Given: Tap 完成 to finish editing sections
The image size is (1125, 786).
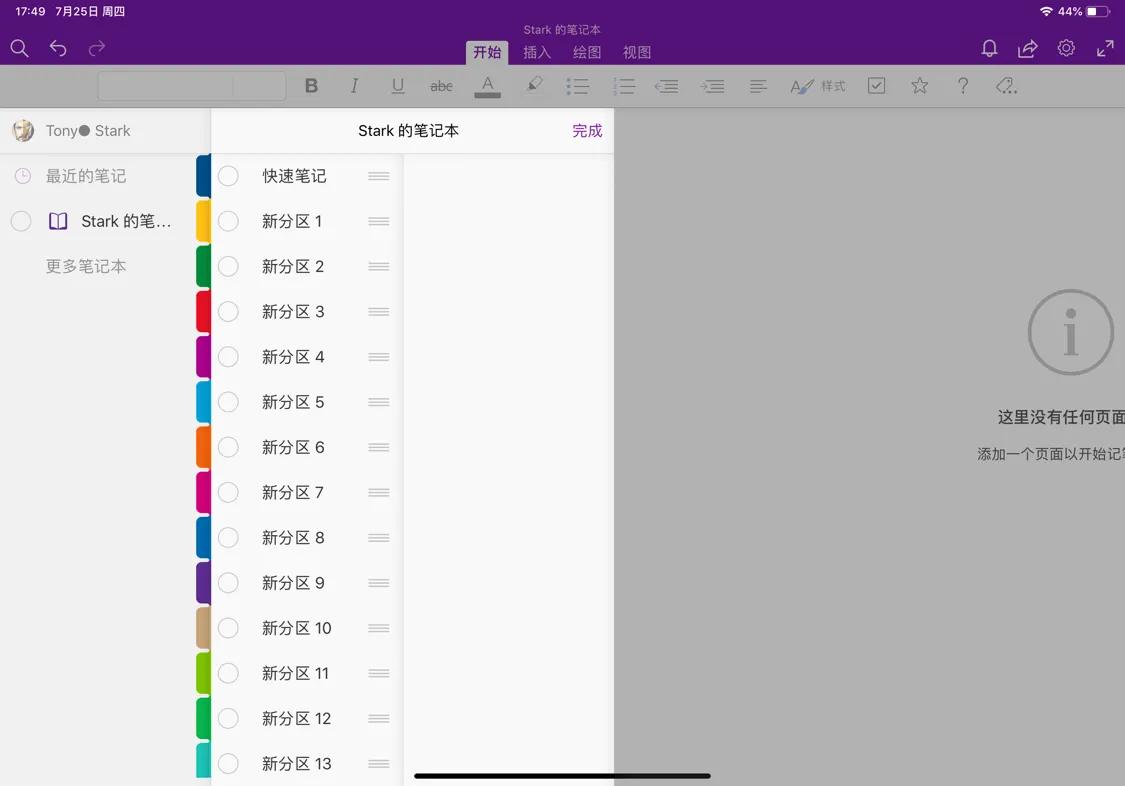Looking at the screenshot, I should [588, 130].
